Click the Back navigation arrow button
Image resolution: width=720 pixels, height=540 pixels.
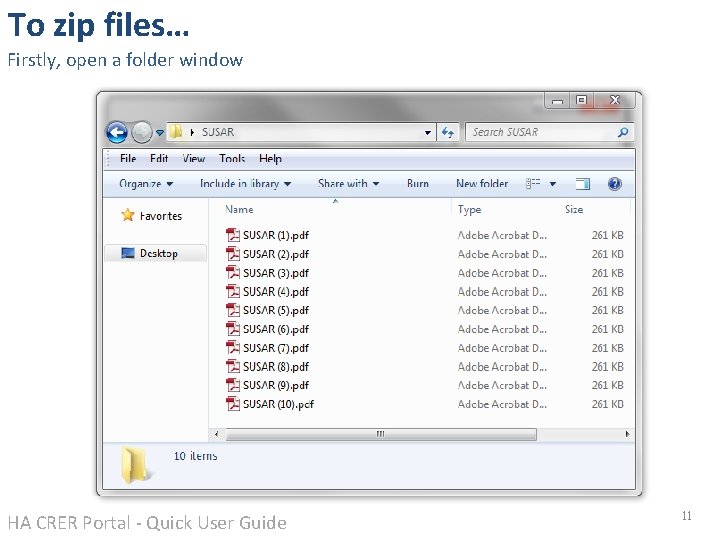(x=117, y=132)
